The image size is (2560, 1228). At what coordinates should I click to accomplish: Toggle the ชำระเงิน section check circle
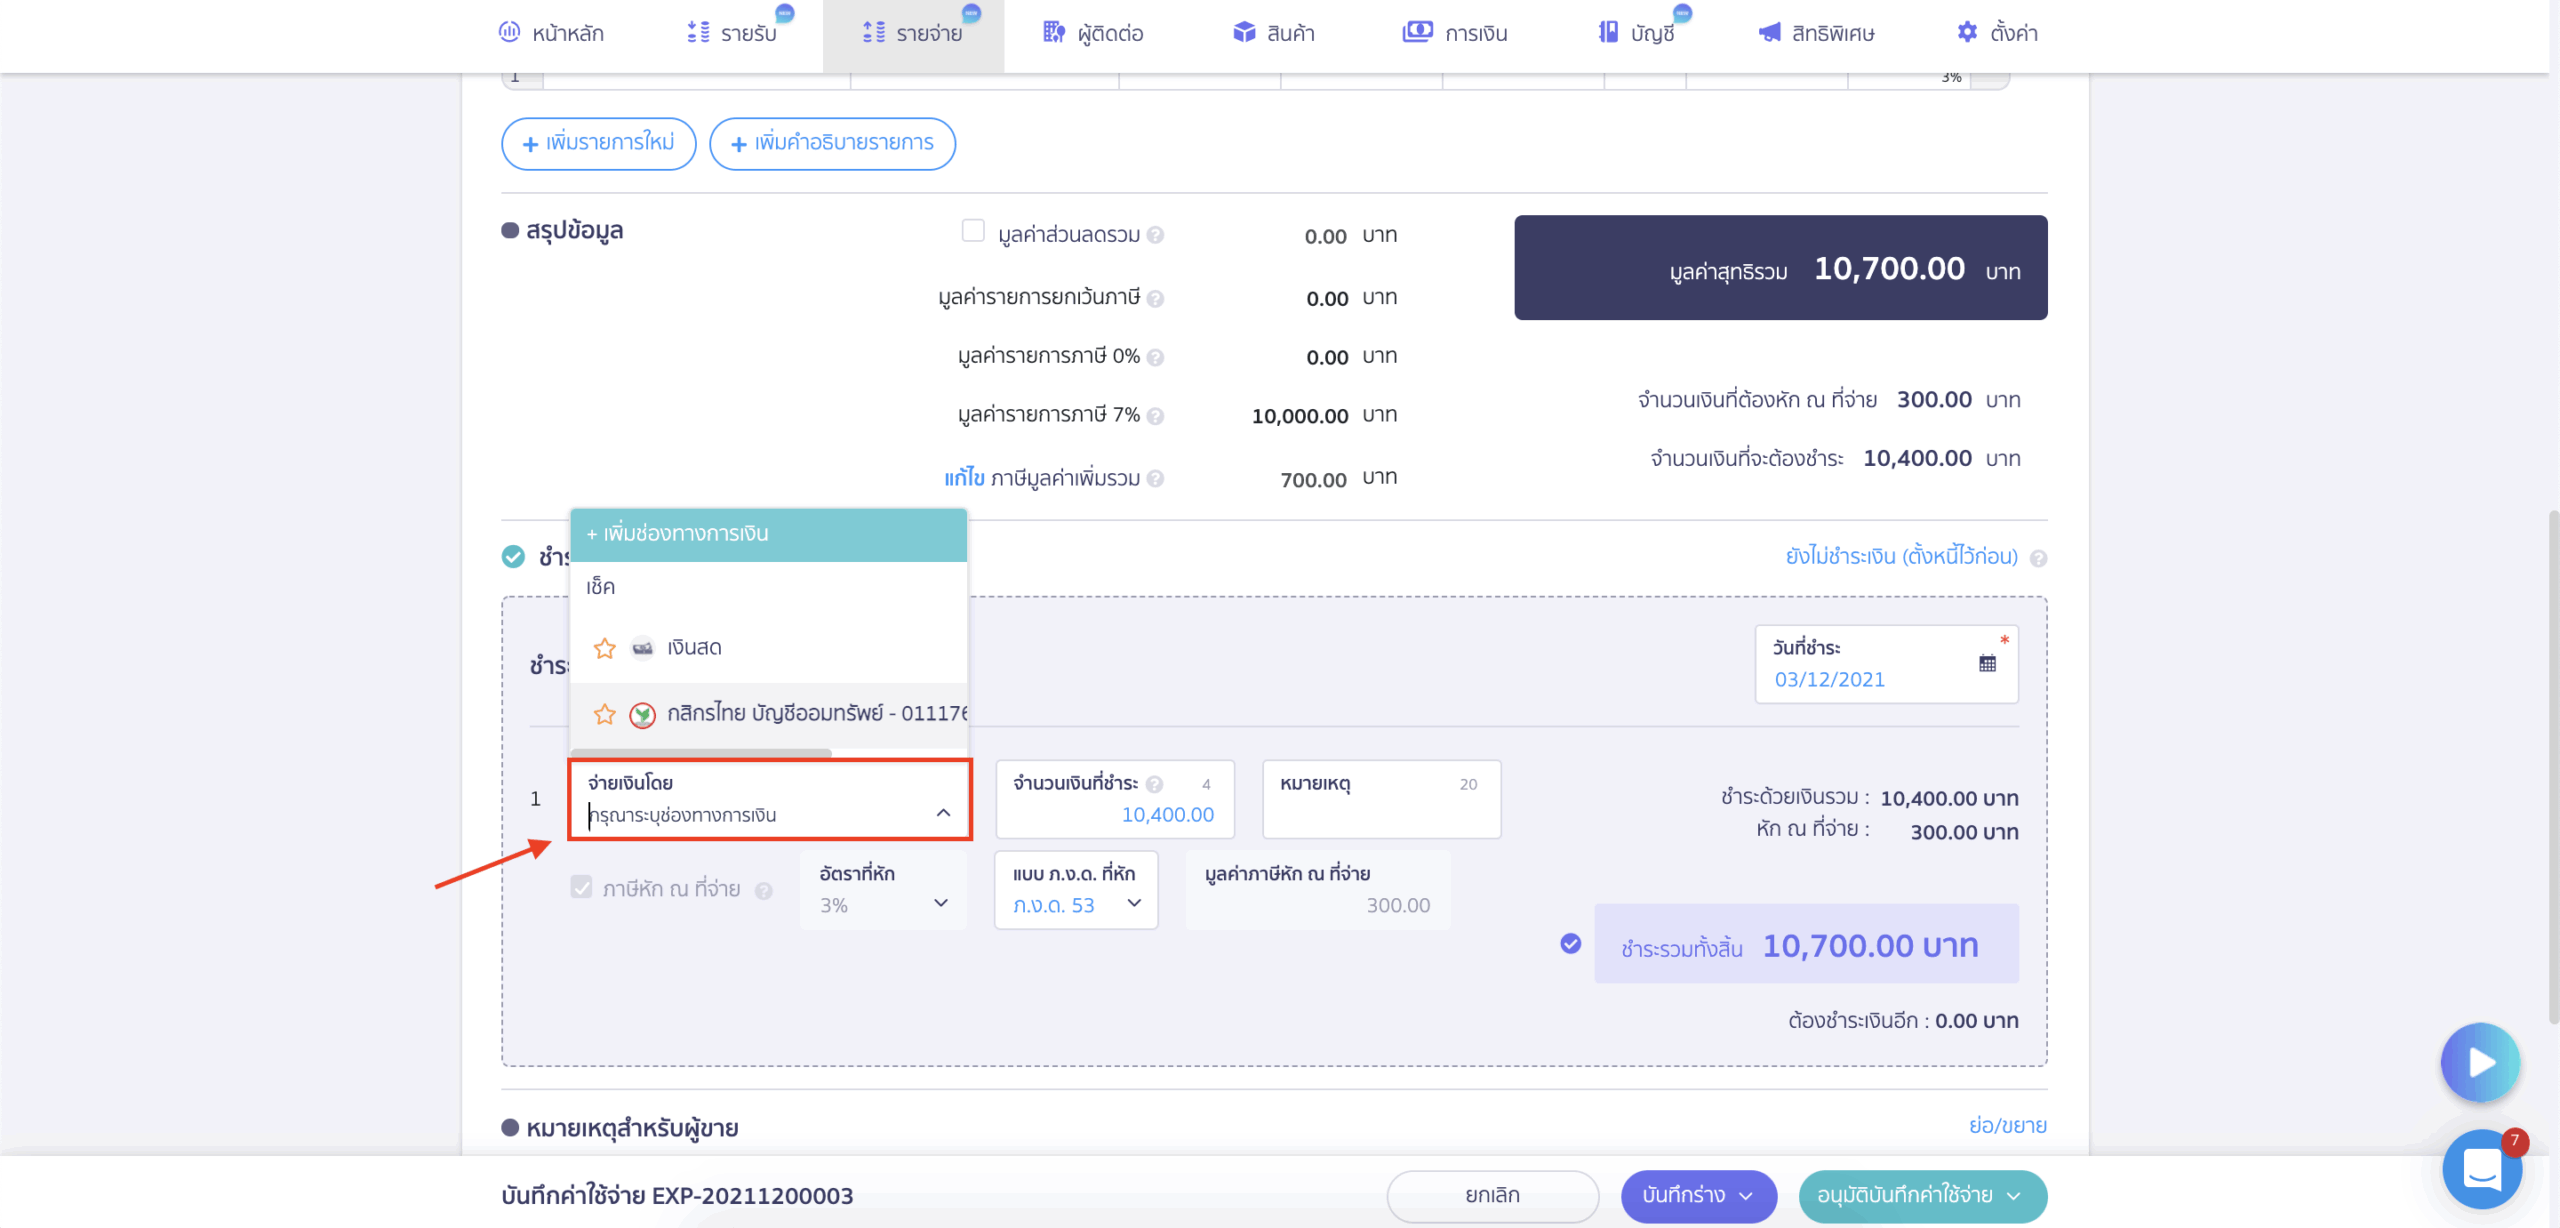(x=513, y=557)
